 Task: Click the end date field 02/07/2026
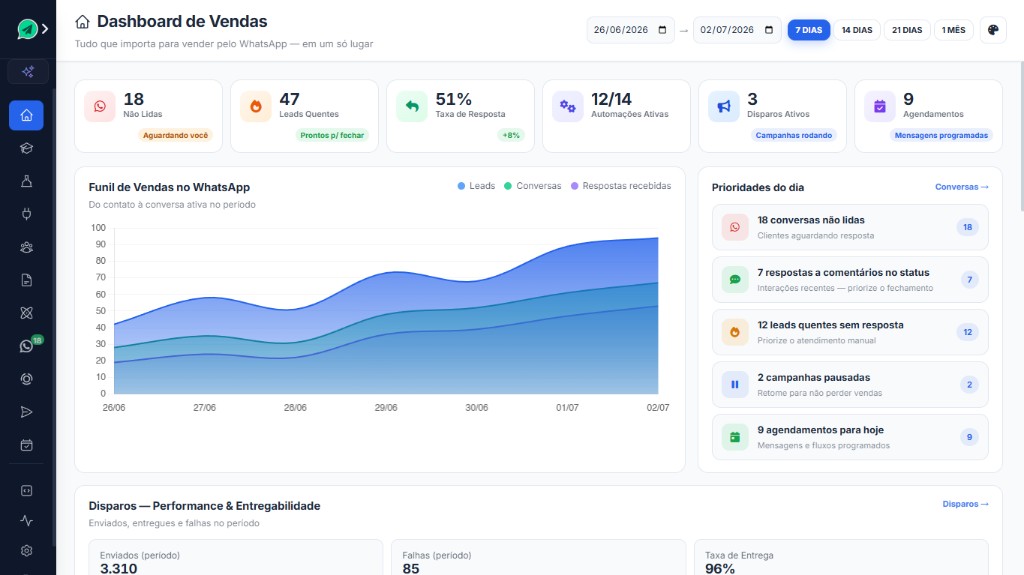[x=737, y=30]
